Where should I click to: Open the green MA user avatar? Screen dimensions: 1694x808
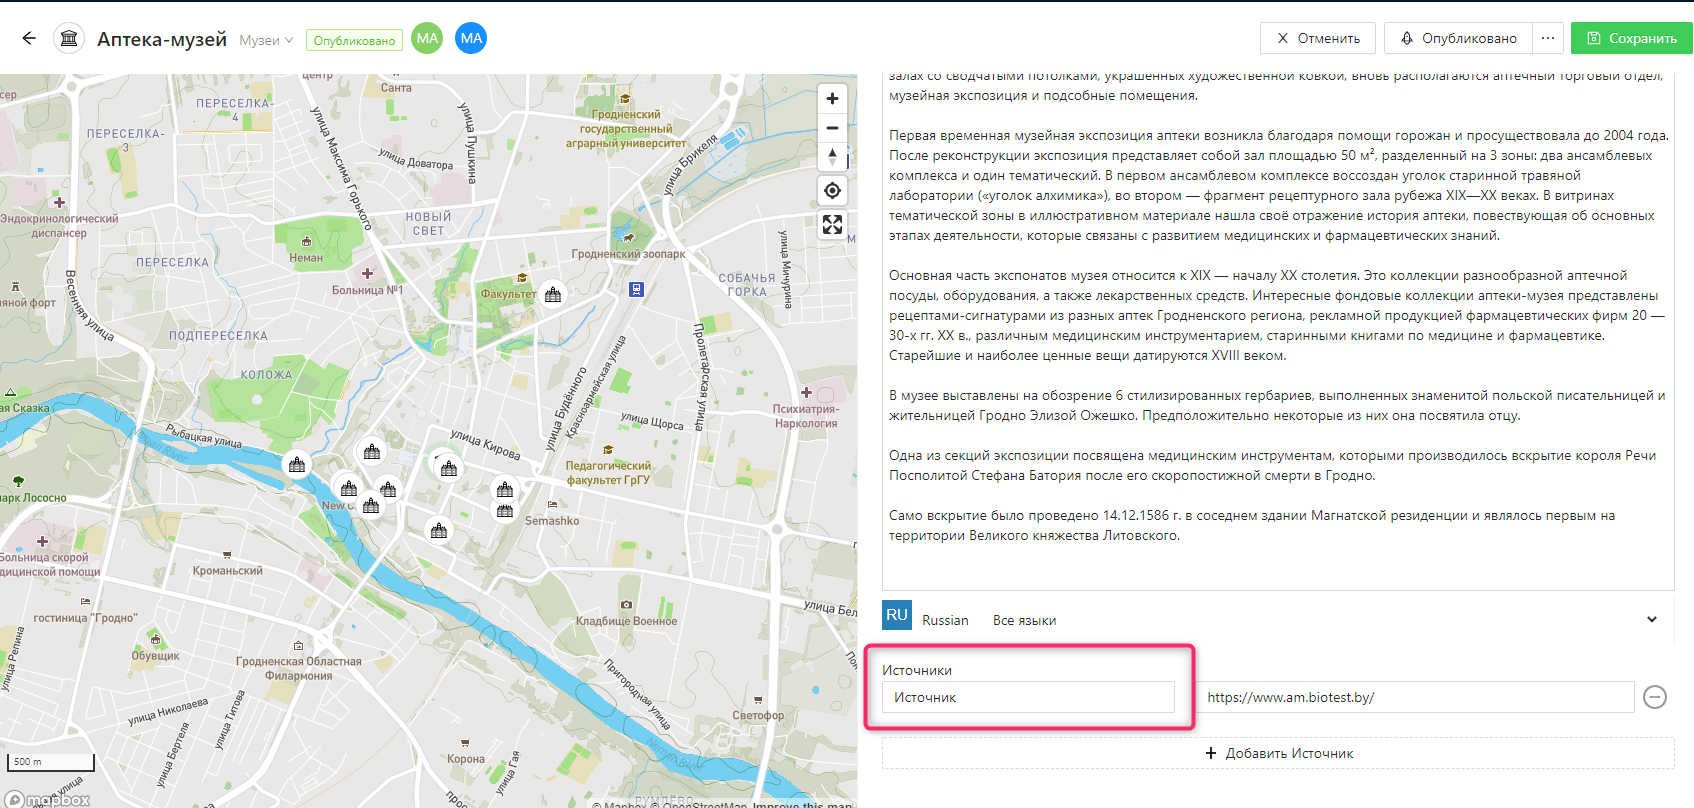click(427, 38)
